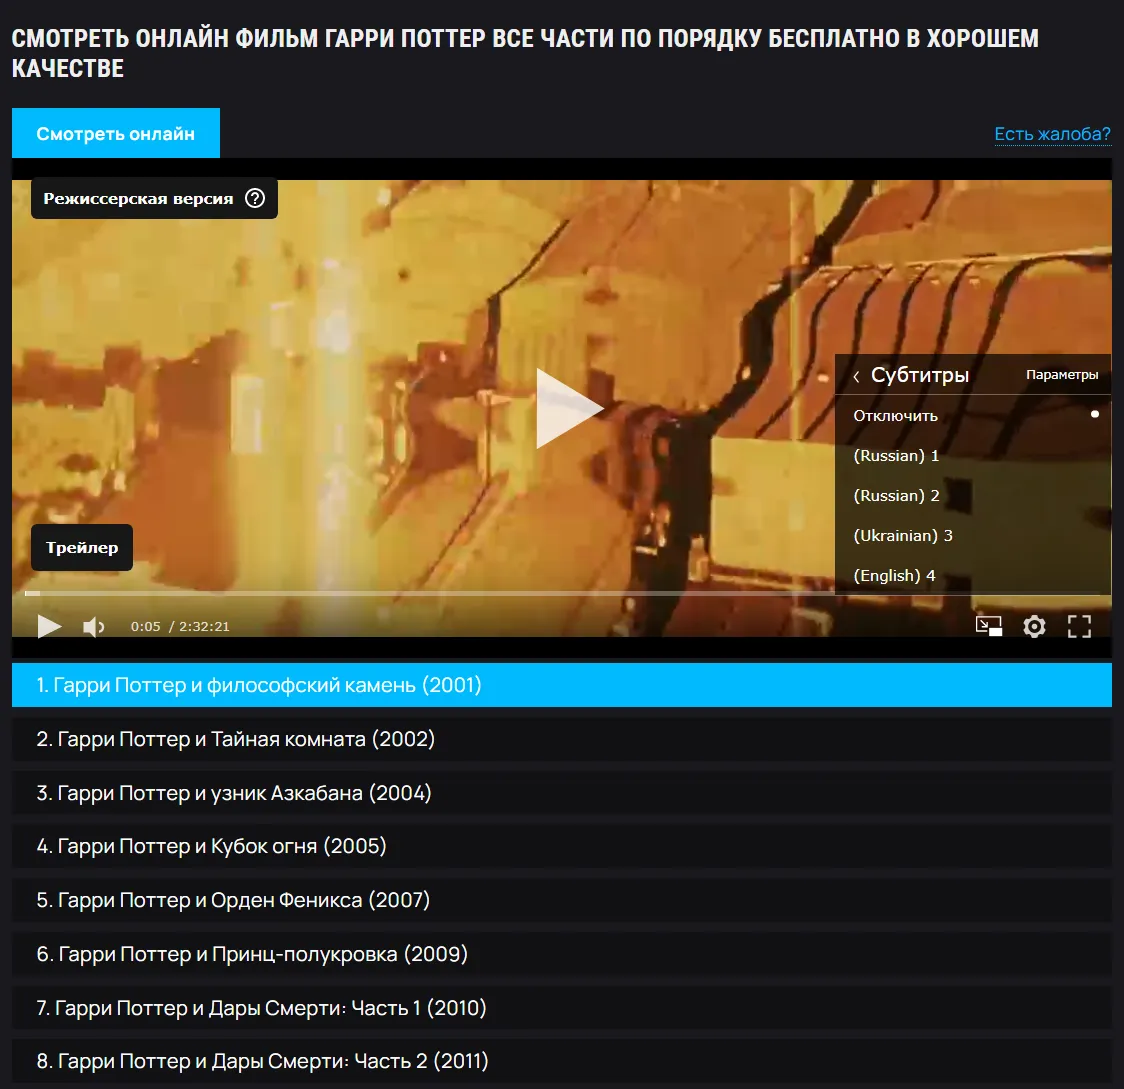Select Дары Смерти: Часть 2 (2011)

562,1062
